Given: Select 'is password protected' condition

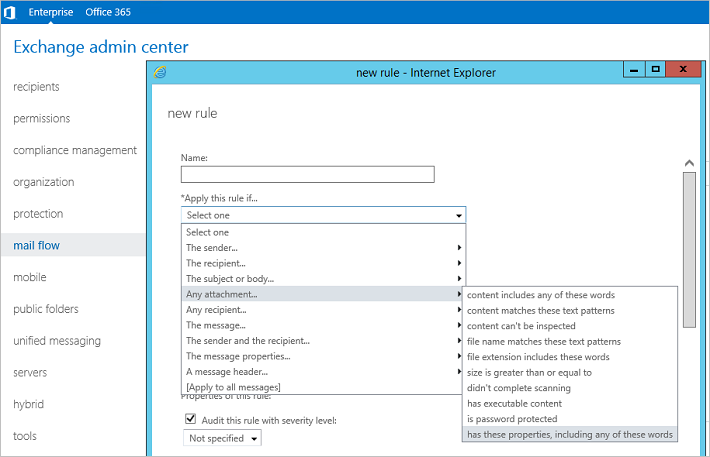Looking at the screenshot, I should (570, 419).
